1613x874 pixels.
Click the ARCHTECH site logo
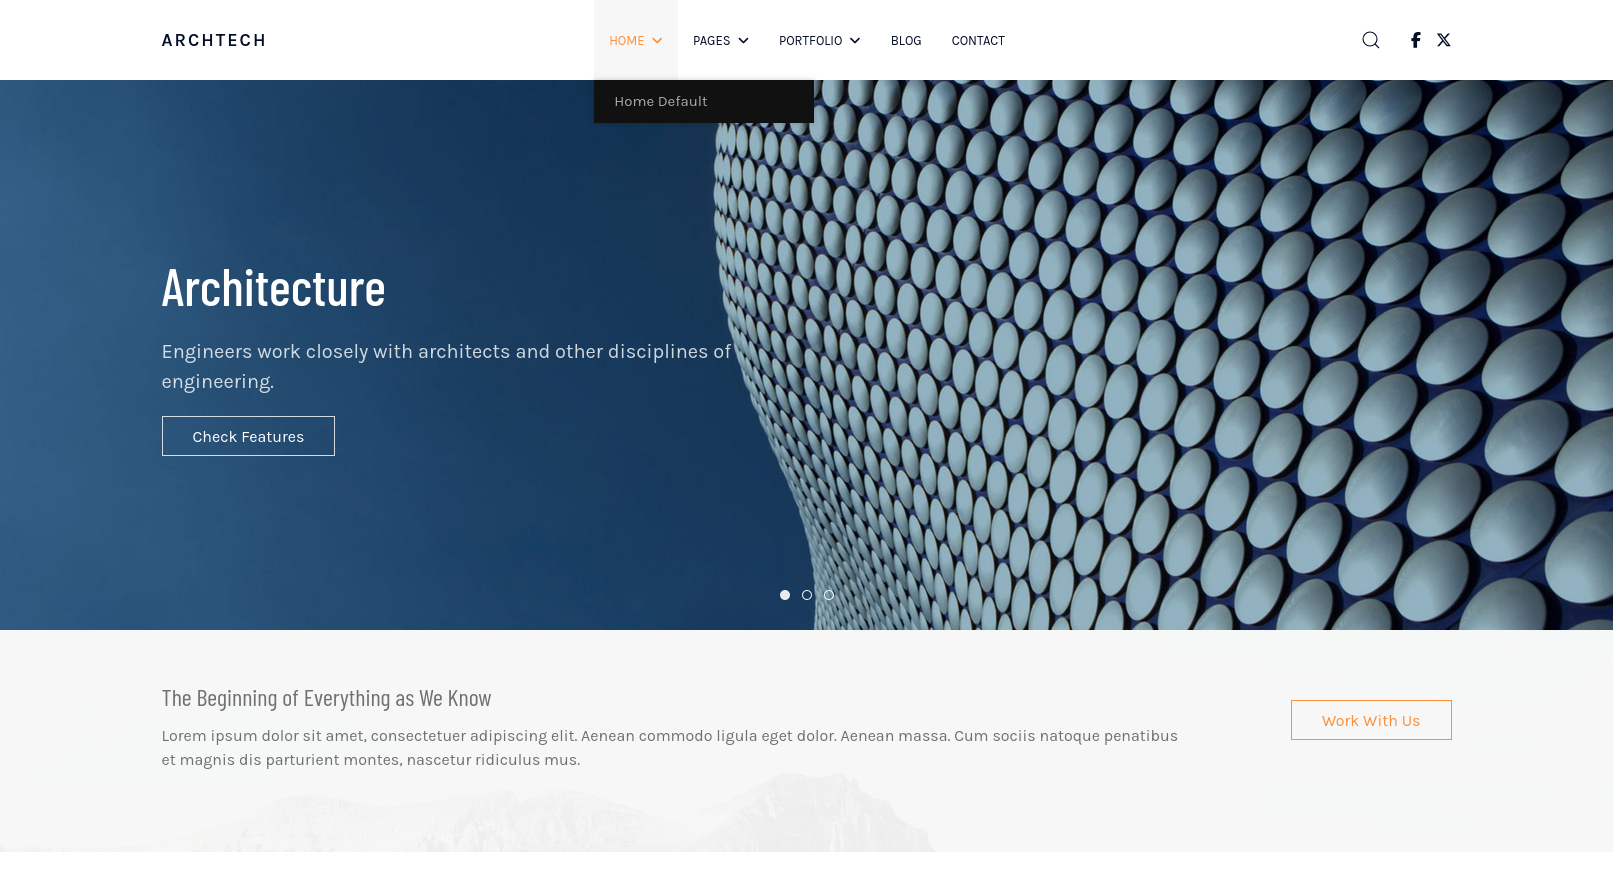click(x=214, y=40)
